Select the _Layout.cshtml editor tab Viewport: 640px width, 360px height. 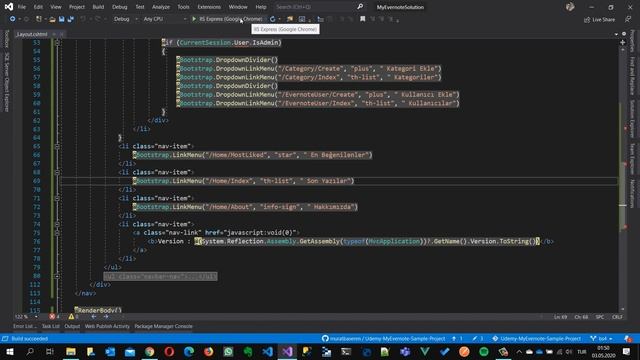31,34
